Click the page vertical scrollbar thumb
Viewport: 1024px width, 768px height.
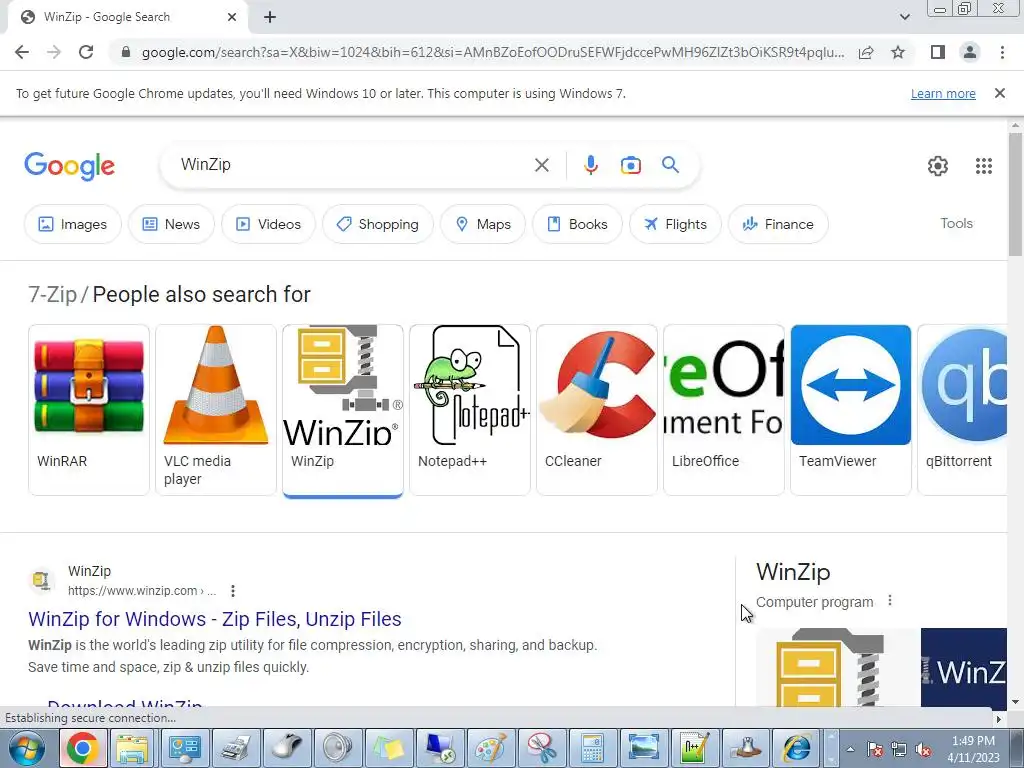coord(1015,195)
